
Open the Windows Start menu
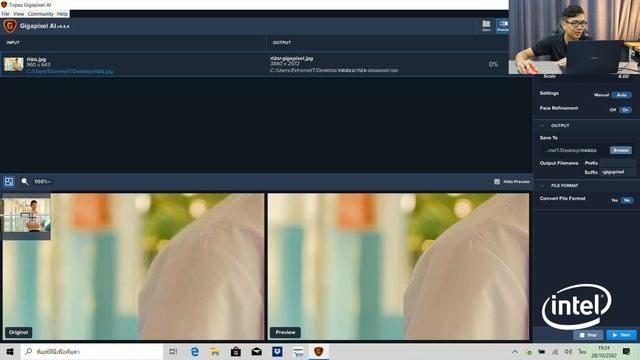(x=10, y=351)
